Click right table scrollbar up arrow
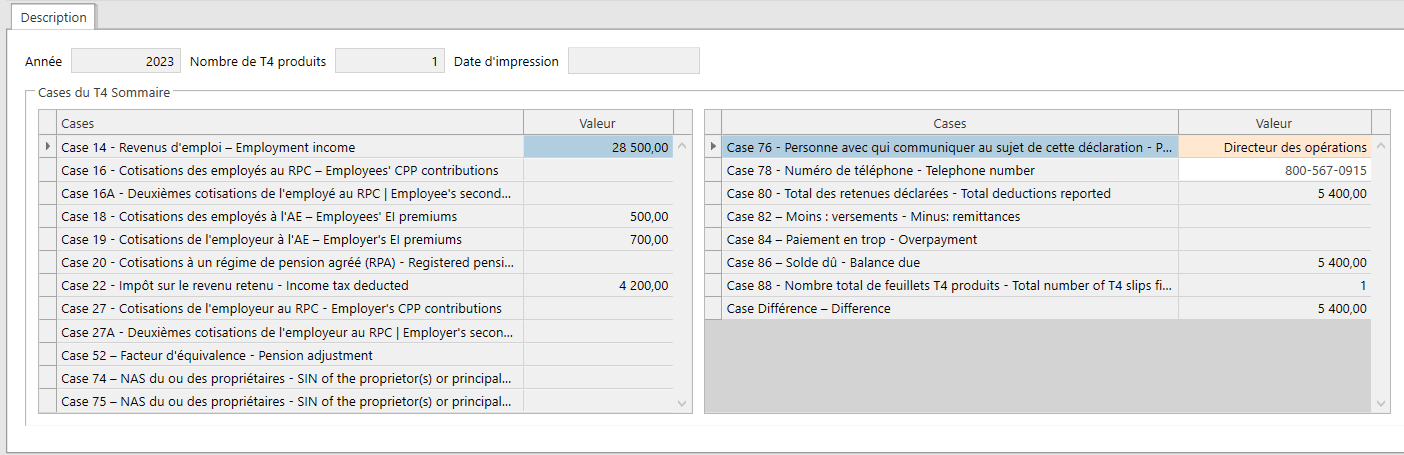 pos(1381,146)
